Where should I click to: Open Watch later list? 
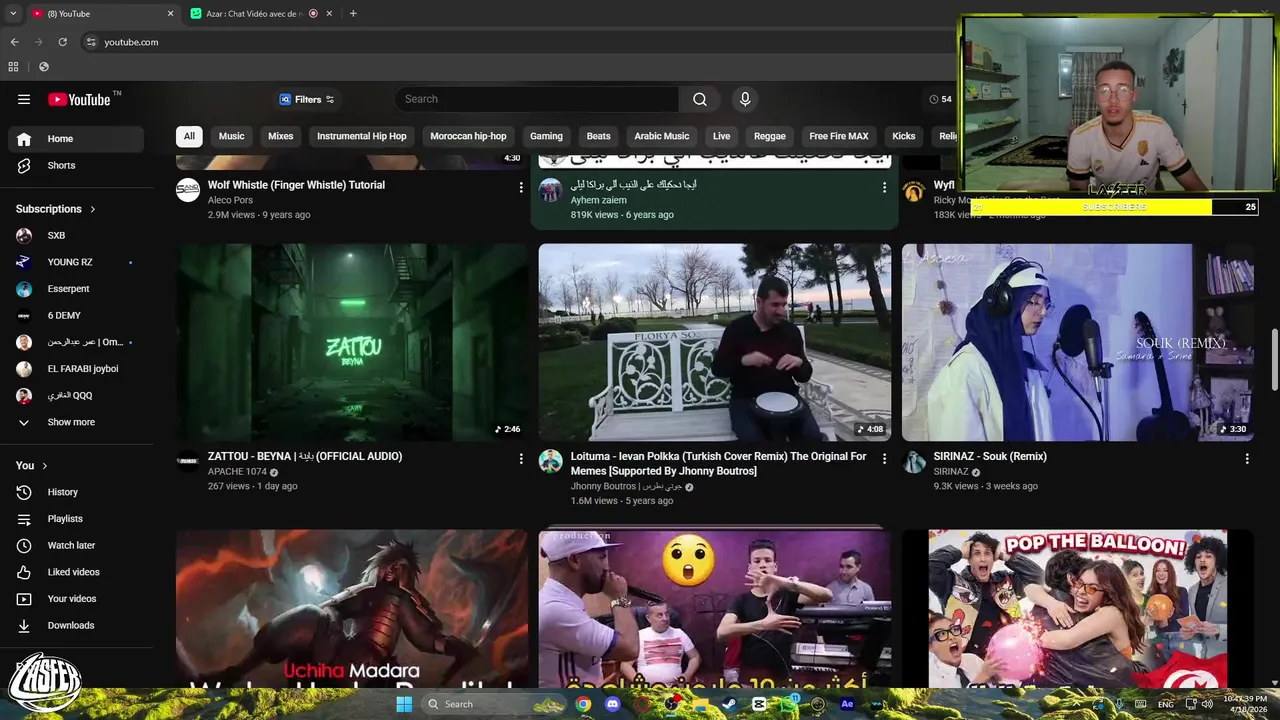pyautogui.click(x=76, y=545)
